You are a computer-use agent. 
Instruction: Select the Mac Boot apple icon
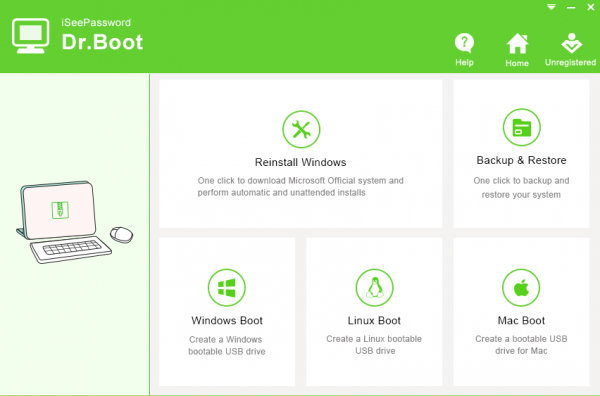click(x=521, y=288)
